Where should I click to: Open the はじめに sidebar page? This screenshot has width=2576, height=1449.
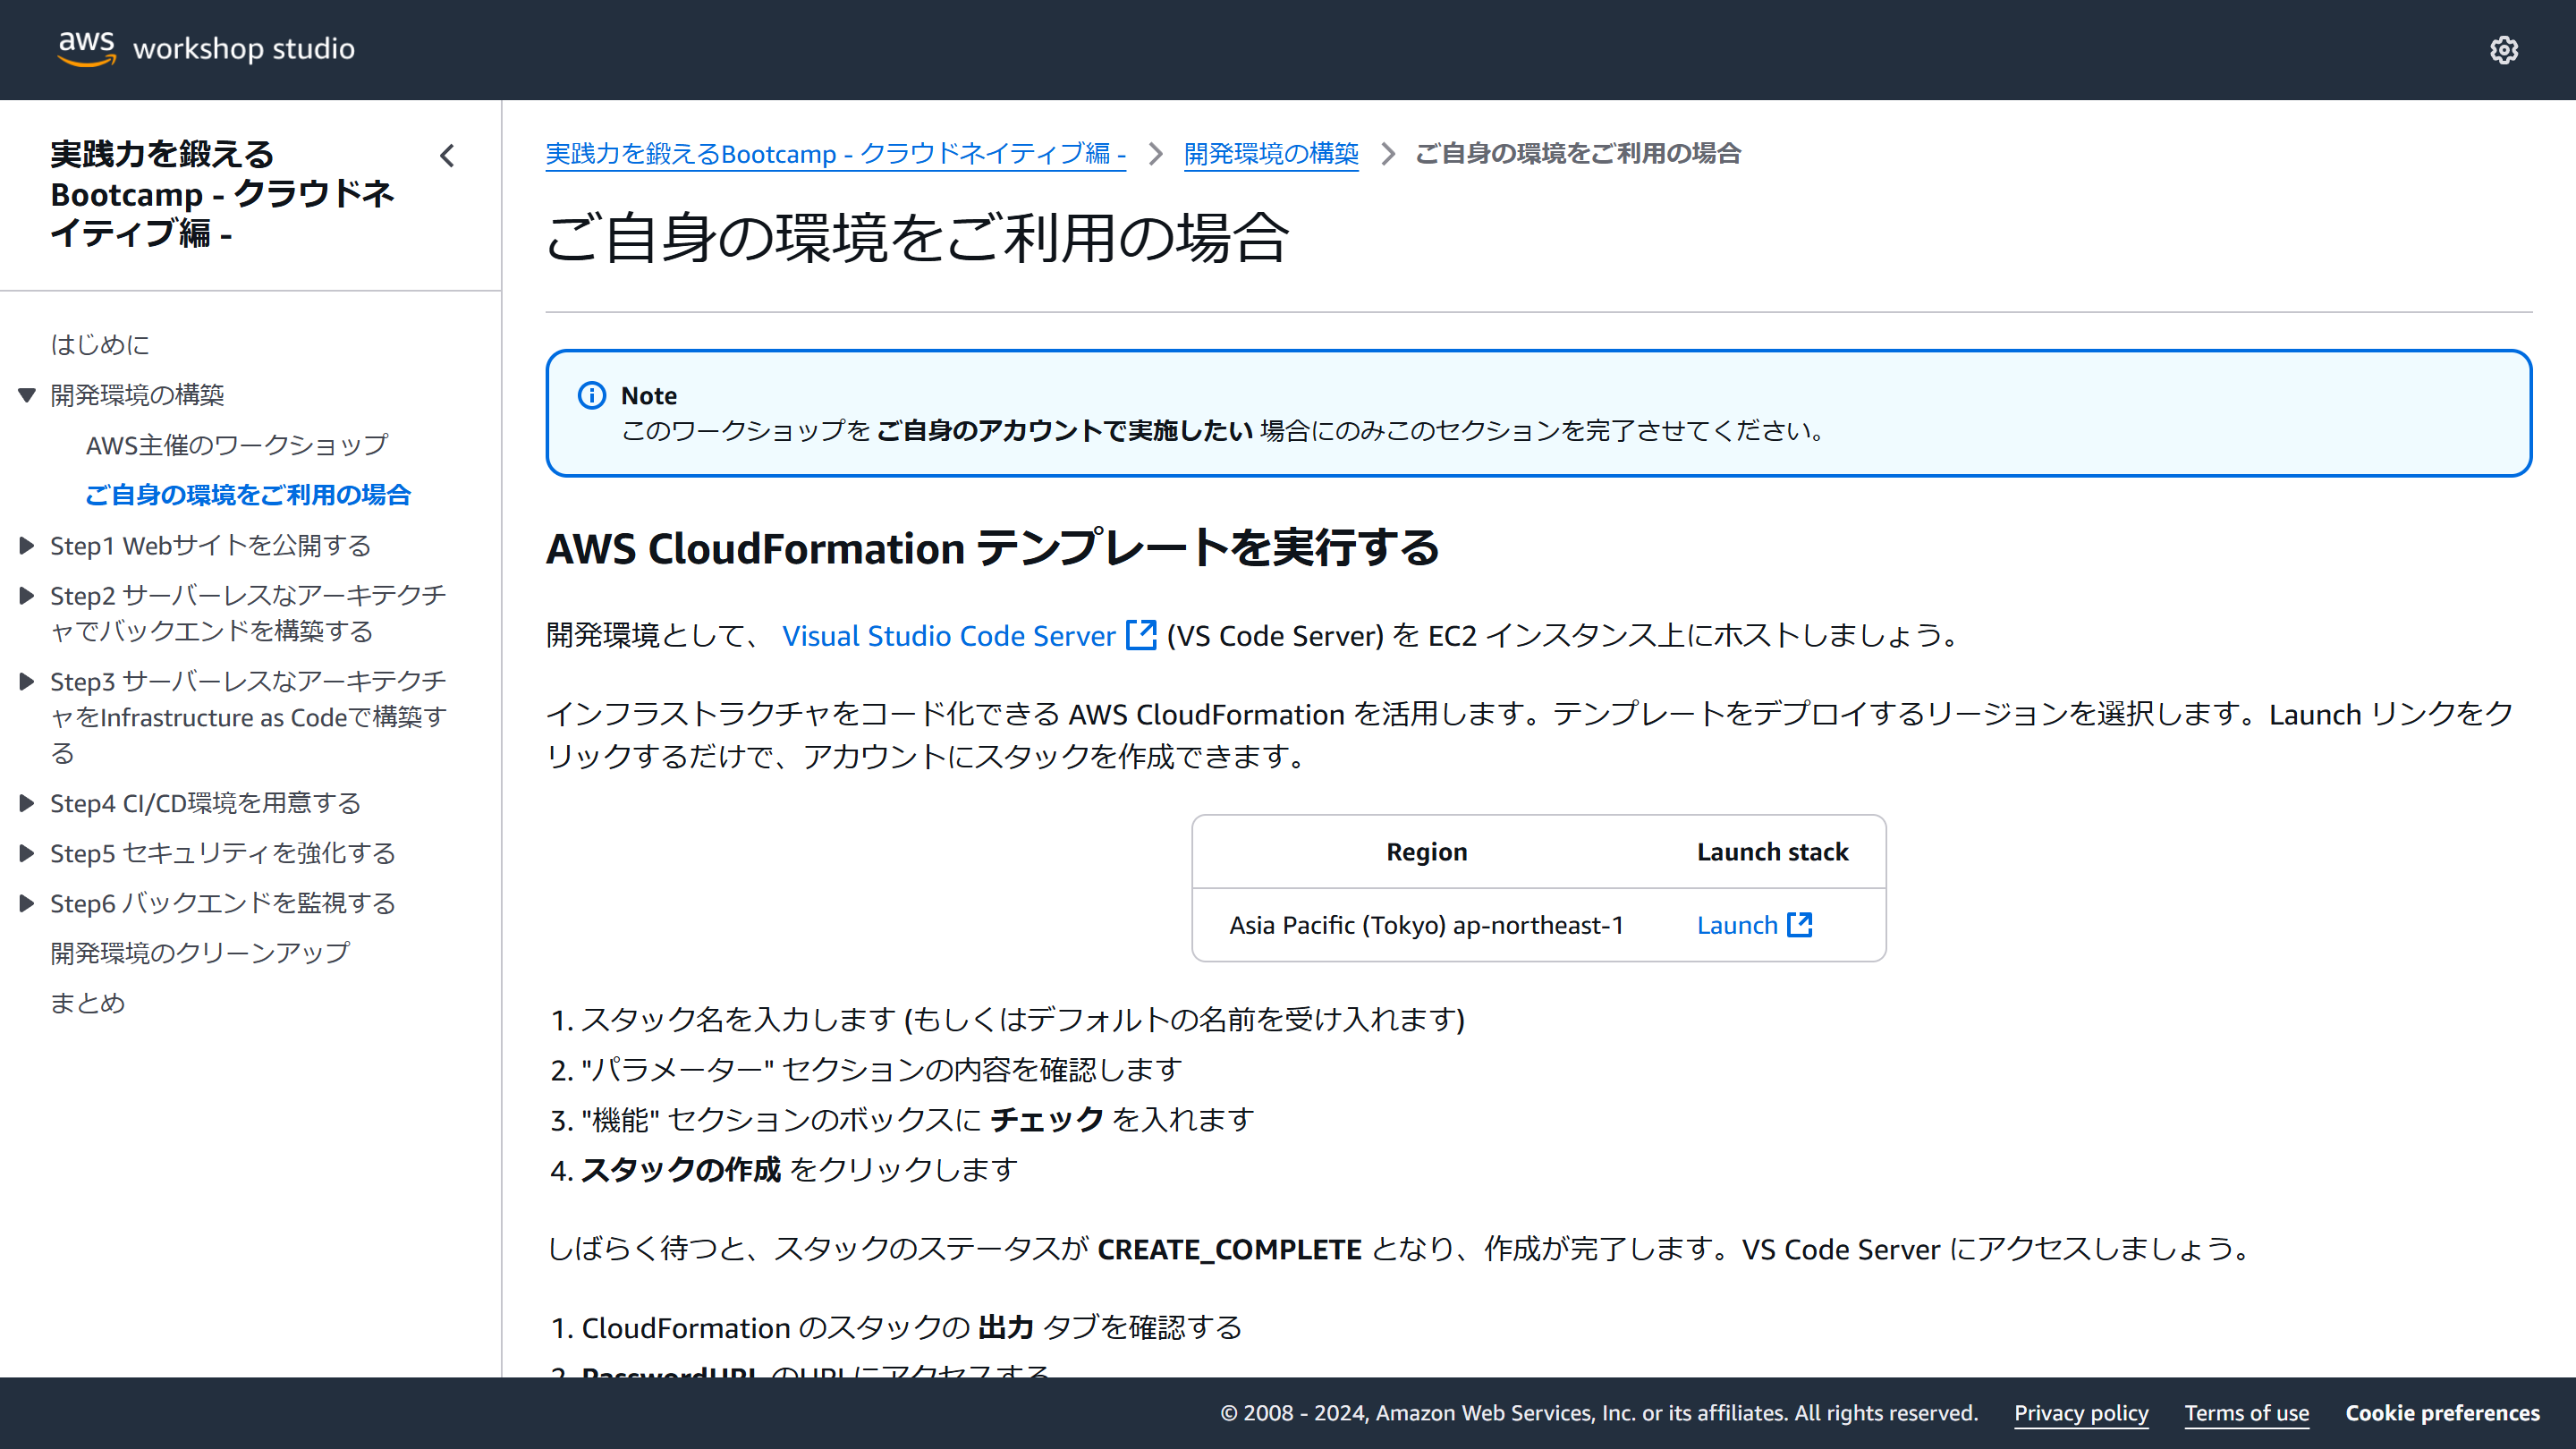click(100, 345)
